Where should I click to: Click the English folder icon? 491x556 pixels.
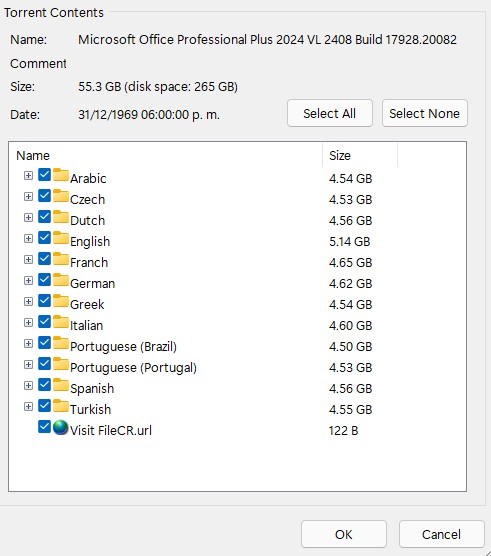click(61, 238)
